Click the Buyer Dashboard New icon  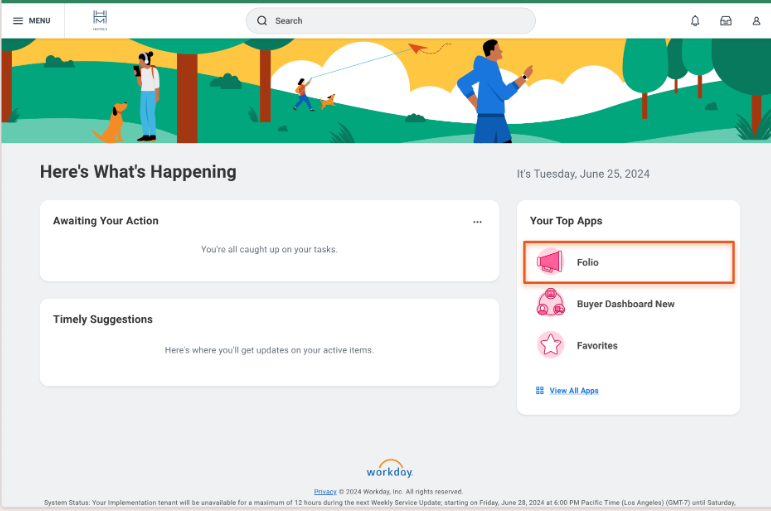point(550,303)
